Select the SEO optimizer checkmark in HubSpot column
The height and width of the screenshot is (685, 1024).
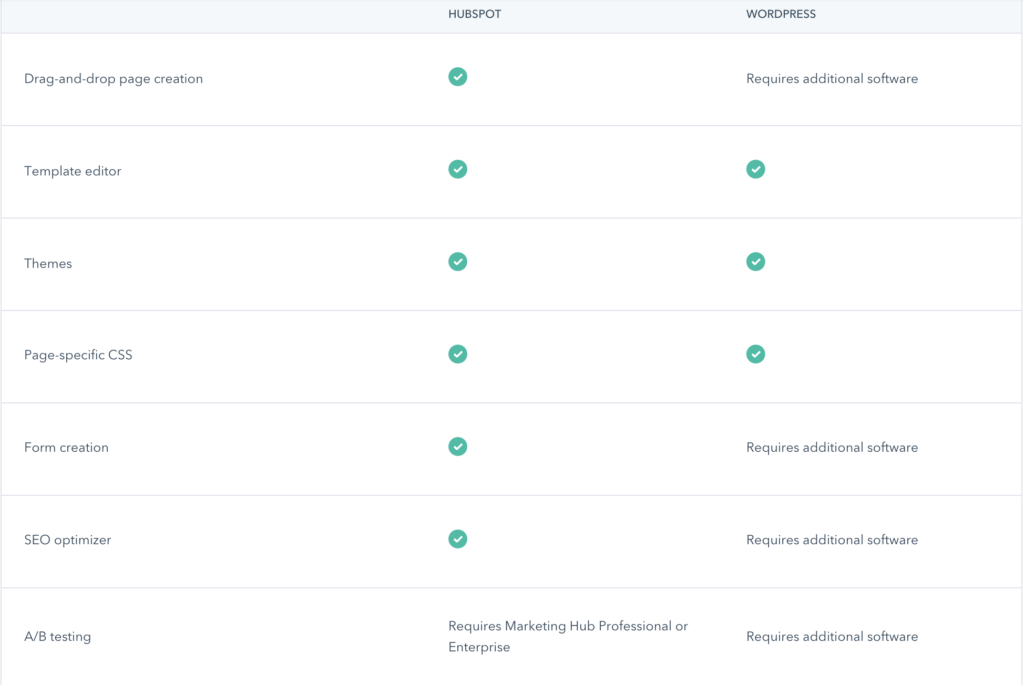pos(457,539)
